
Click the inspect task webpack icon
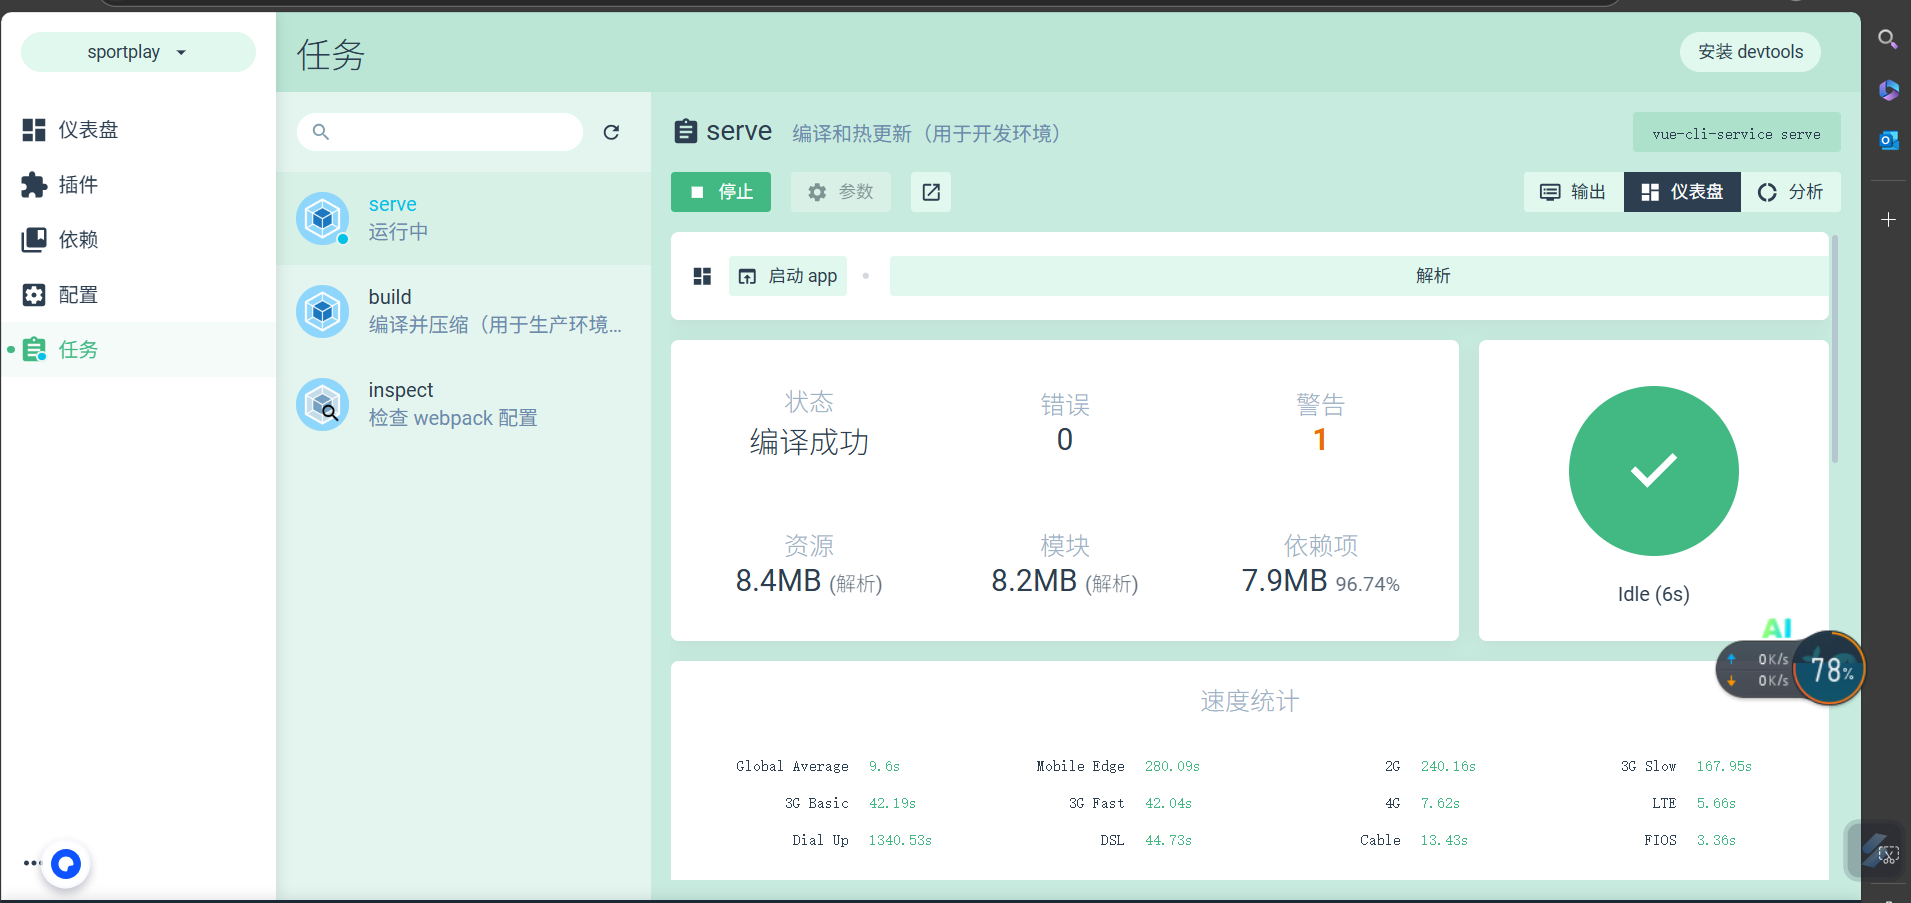pyautogui.click(x=322, y=405)
